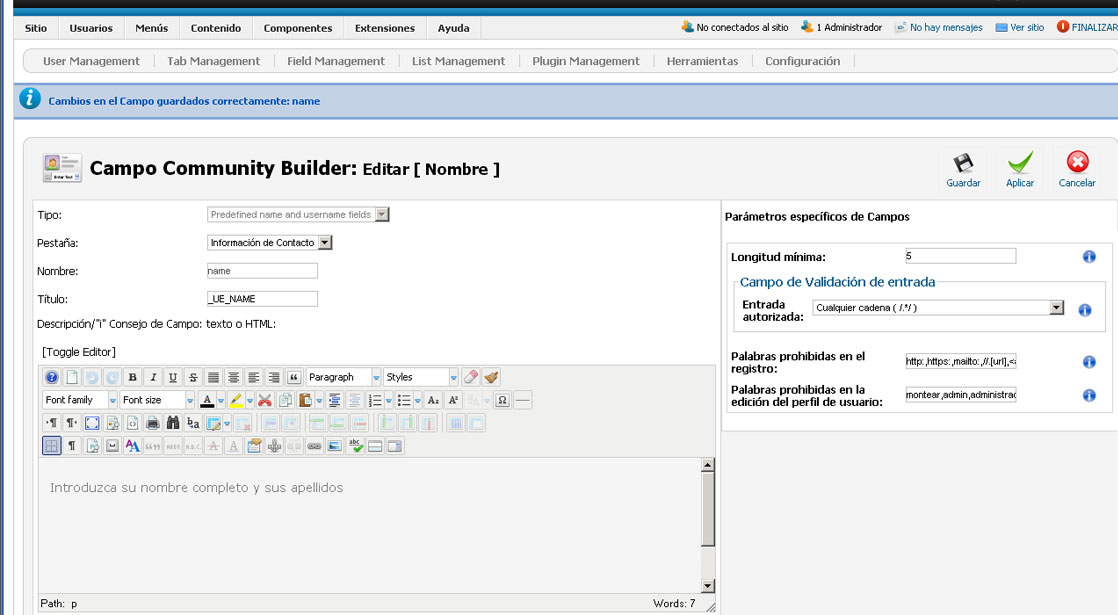Toggle center alignment in the editor
The image size is (1118, 615).
(233, 377)
